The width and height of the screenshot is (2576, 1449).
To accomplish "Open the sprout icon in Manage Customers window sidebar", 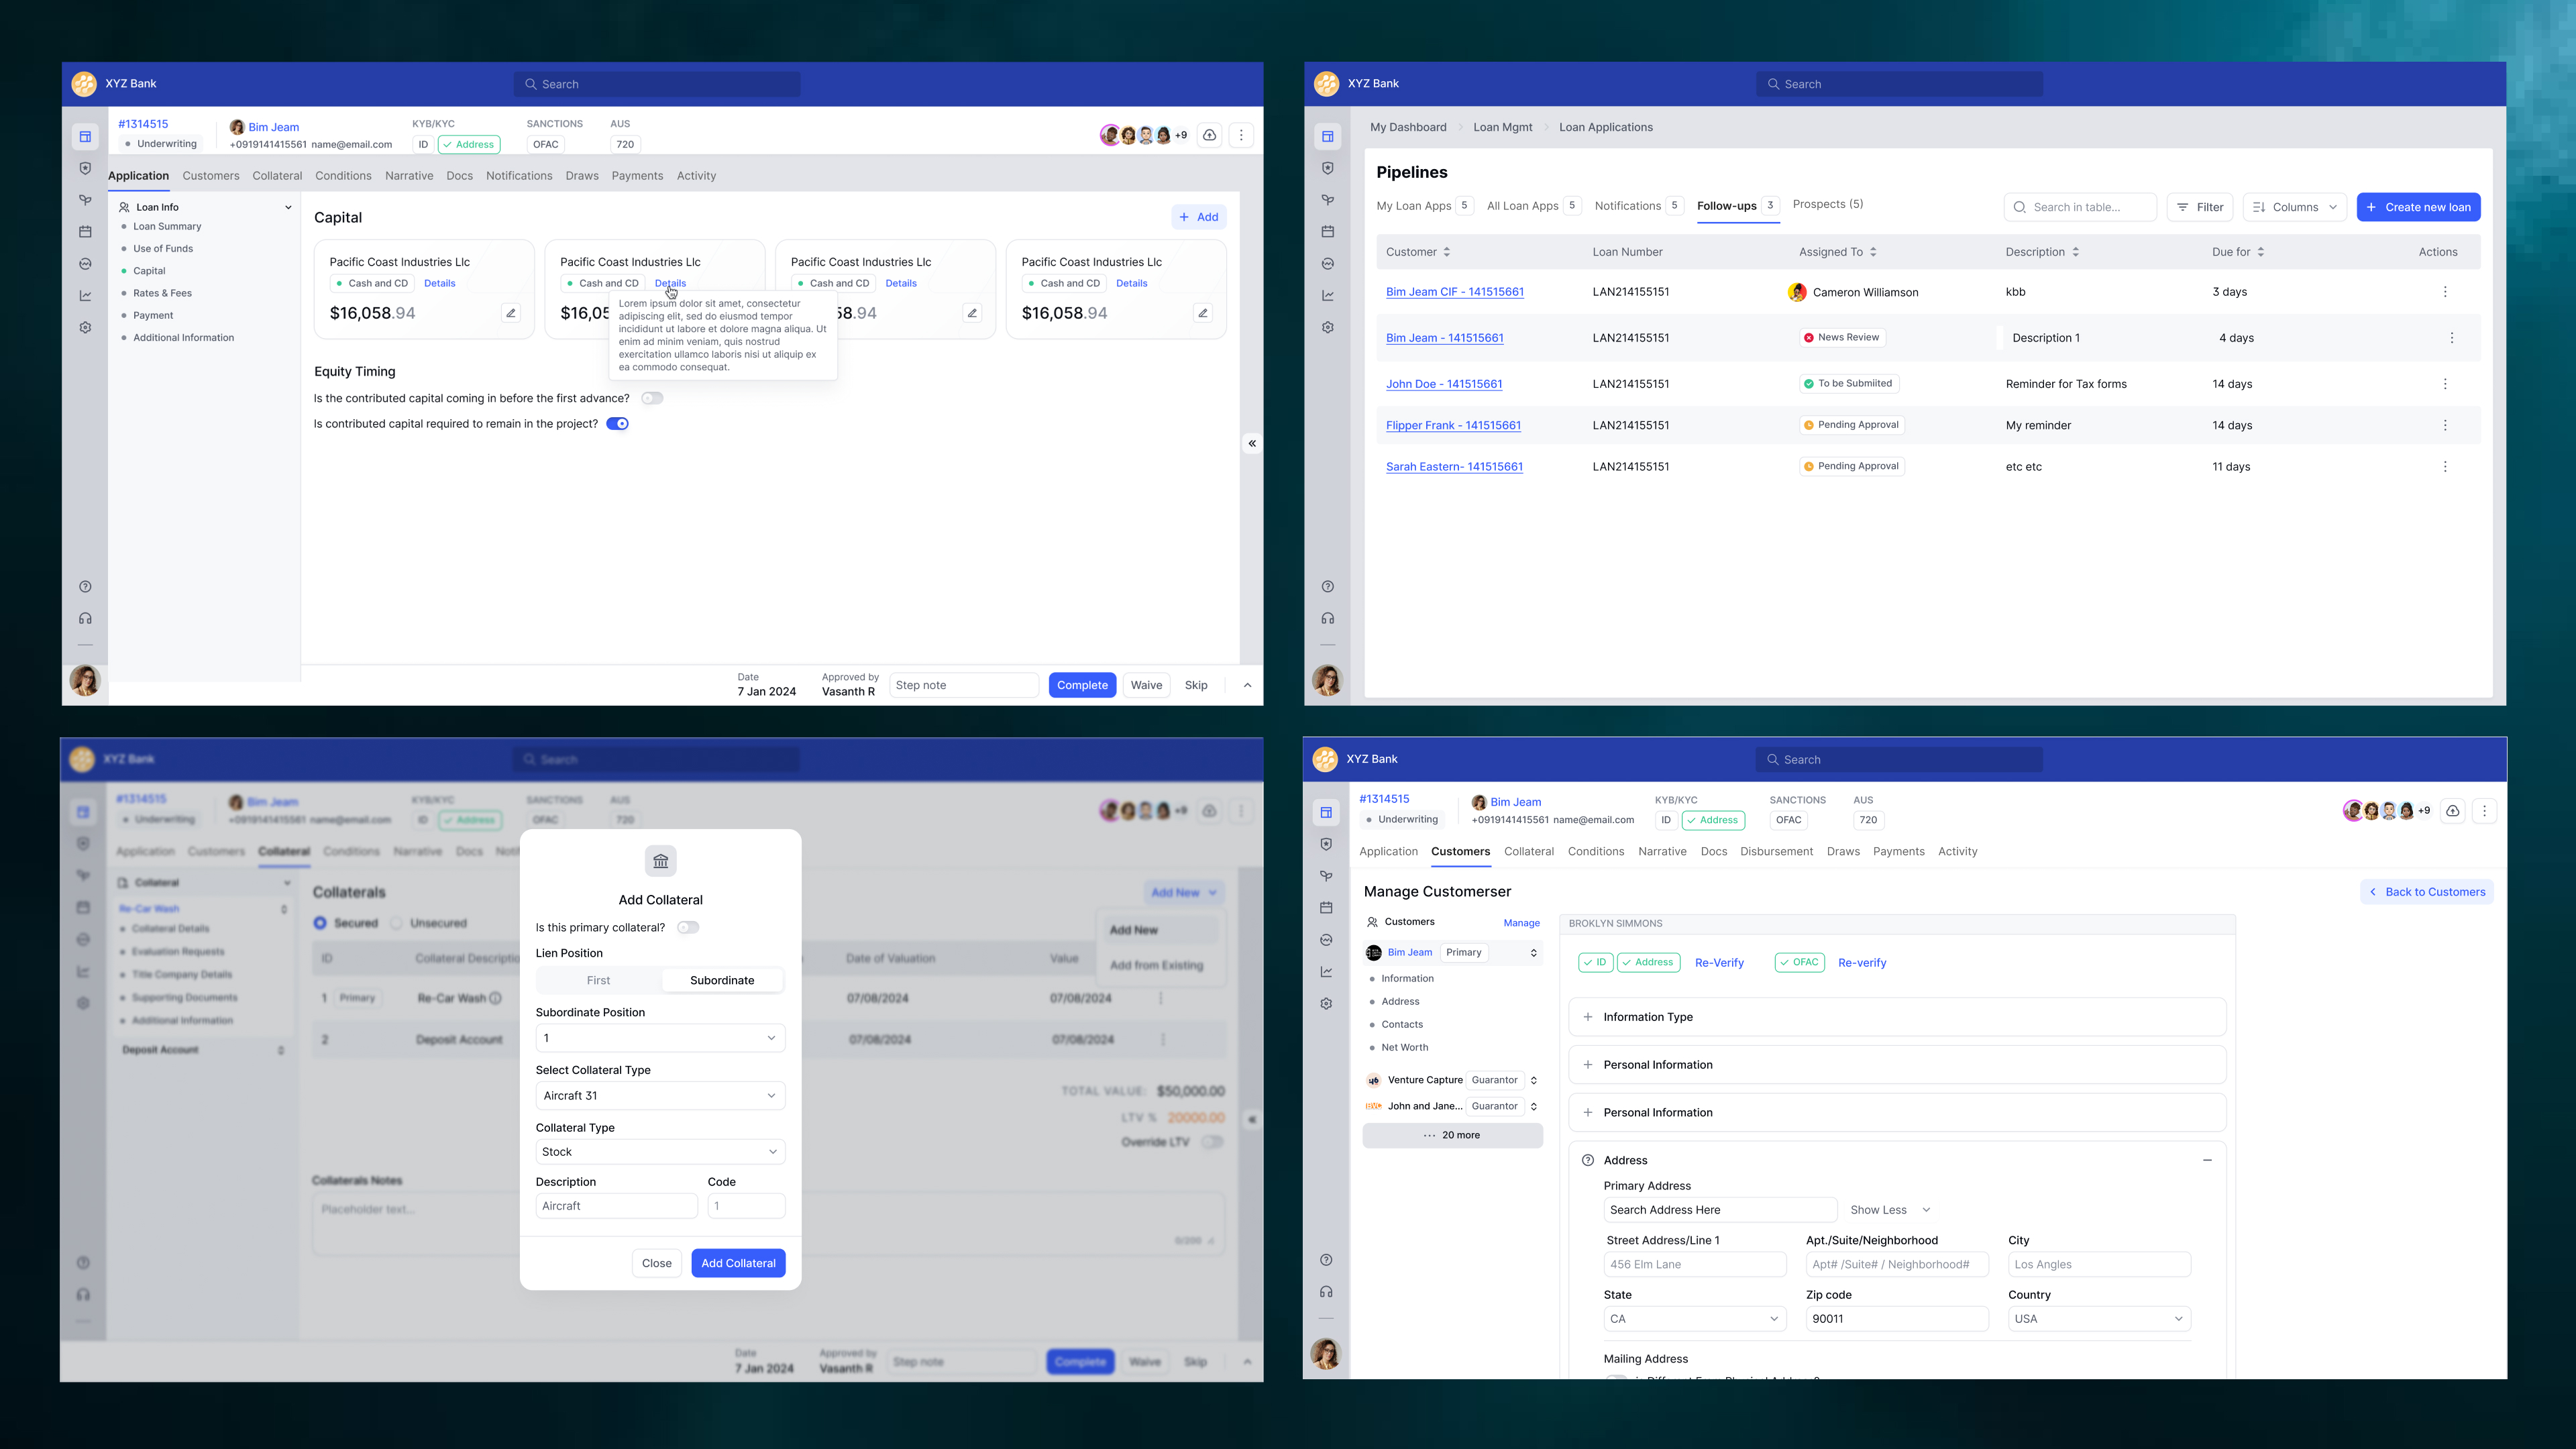I will pyautogui.click(x=1326, y=876).
